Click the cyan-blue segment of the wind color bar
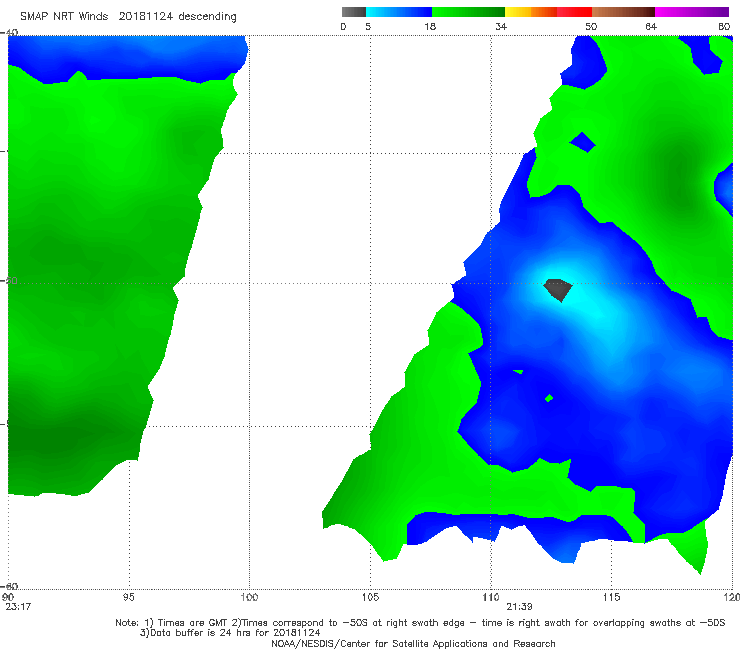The width and height of the screenshot is (740, 650). coord(399,12)
